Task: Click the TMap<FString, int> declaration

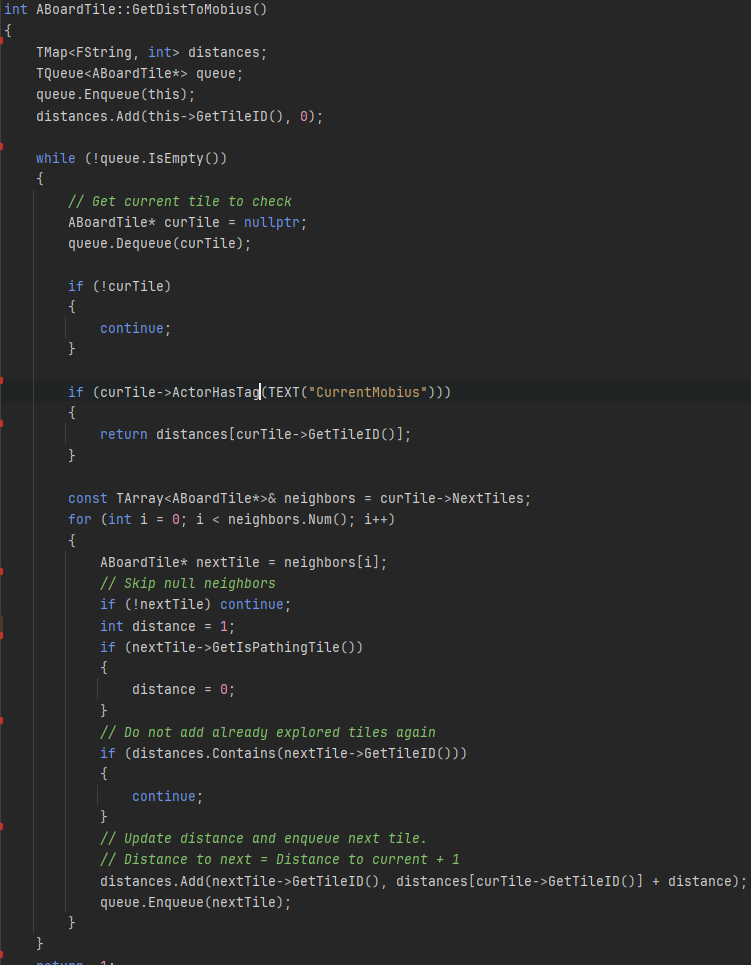Action: pos(151,53)
